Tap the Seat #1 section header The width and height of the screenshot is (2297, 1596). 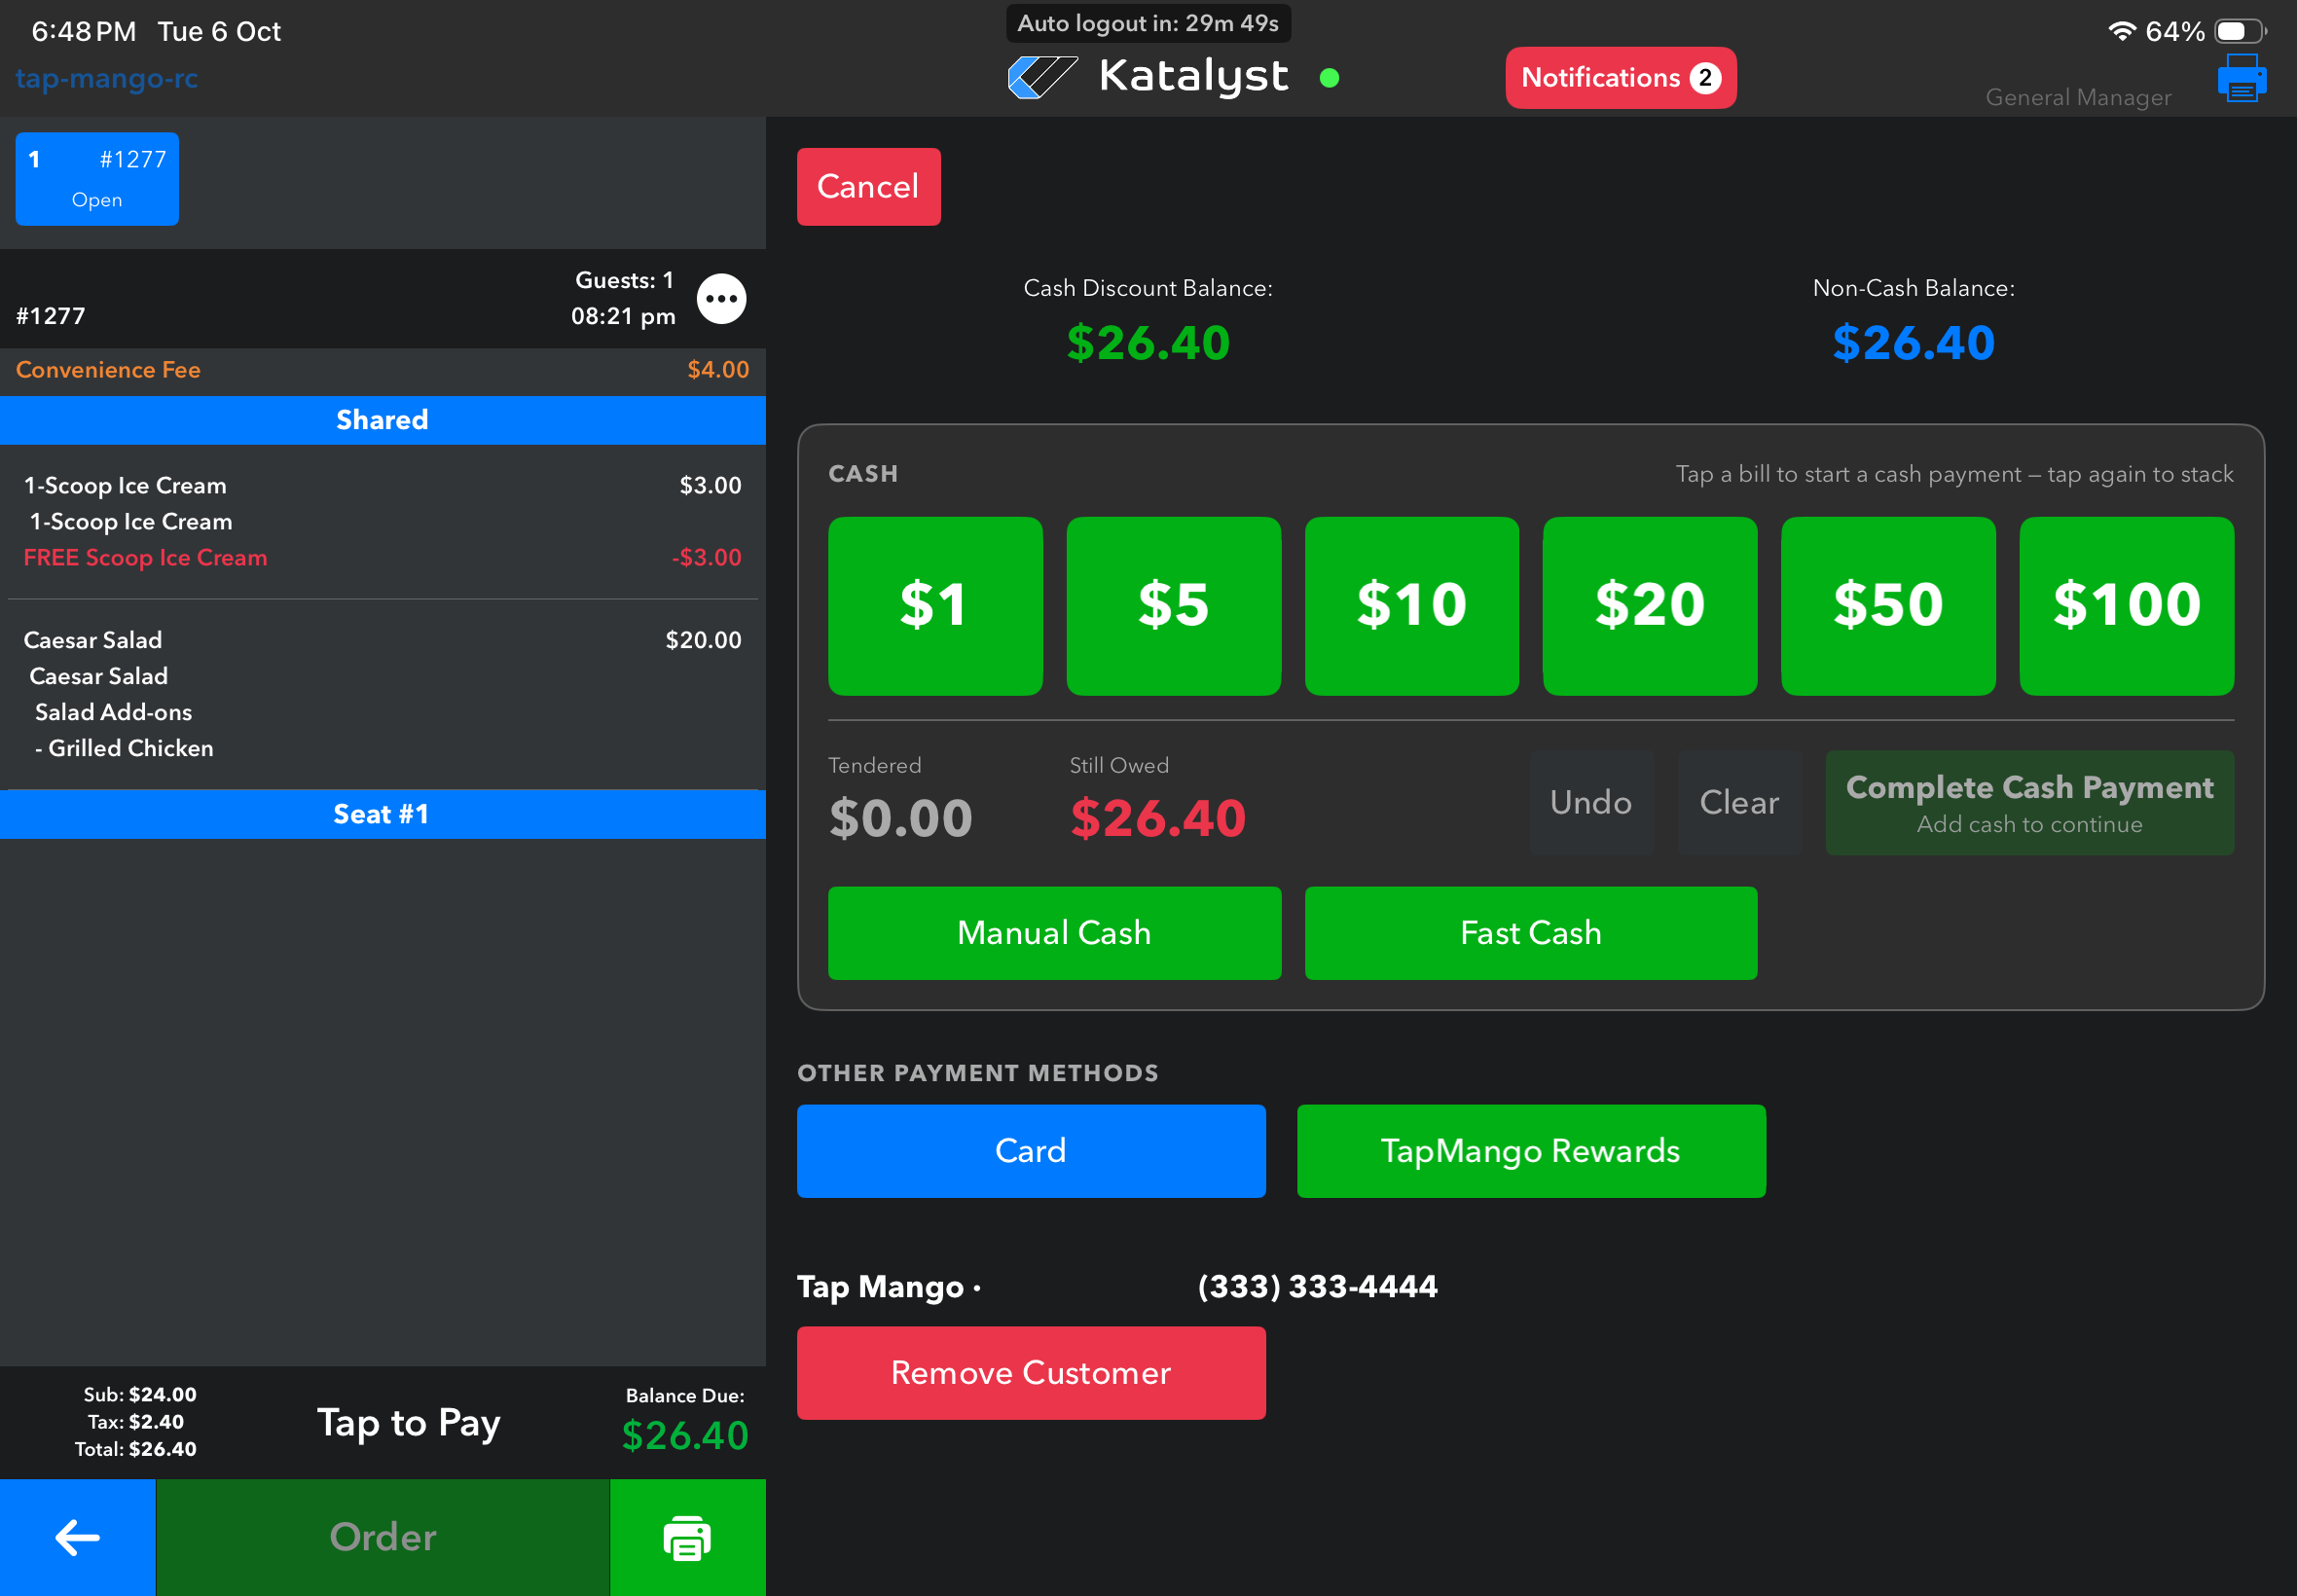click(383, 815)
